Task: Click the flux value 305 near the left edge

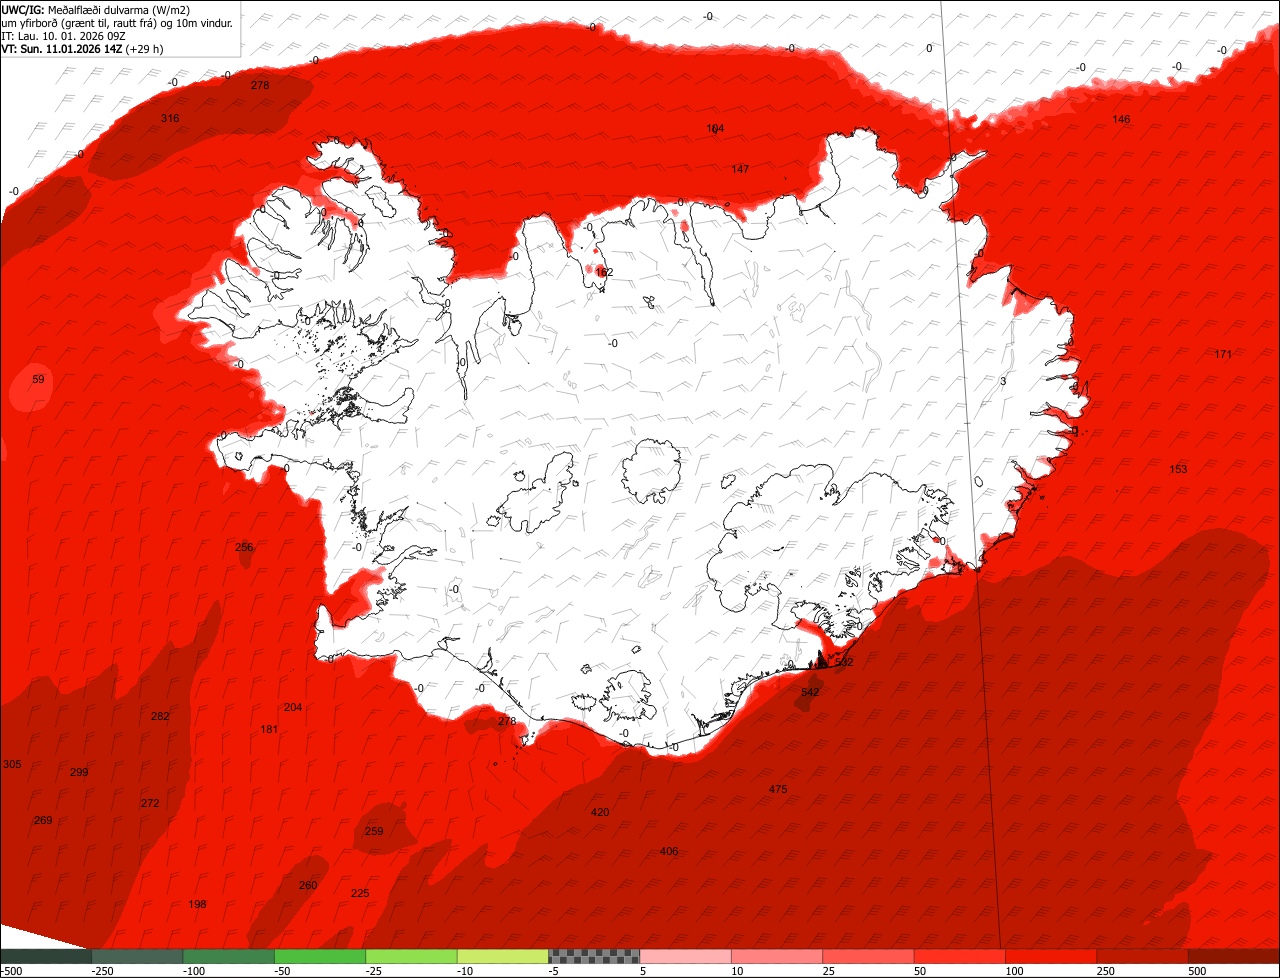Action: (x=12, y=764)
